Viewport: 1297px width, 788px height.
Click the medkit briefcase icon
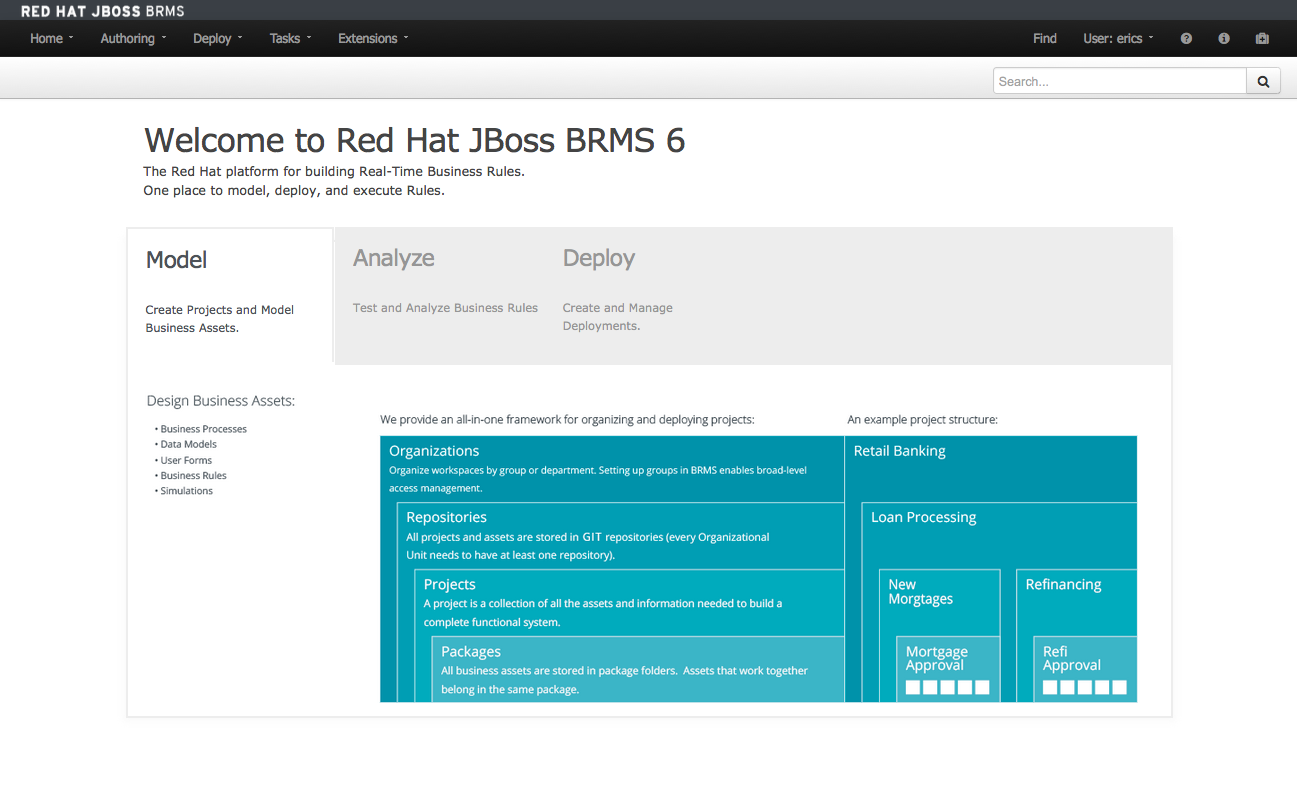tap(1262, 39)
